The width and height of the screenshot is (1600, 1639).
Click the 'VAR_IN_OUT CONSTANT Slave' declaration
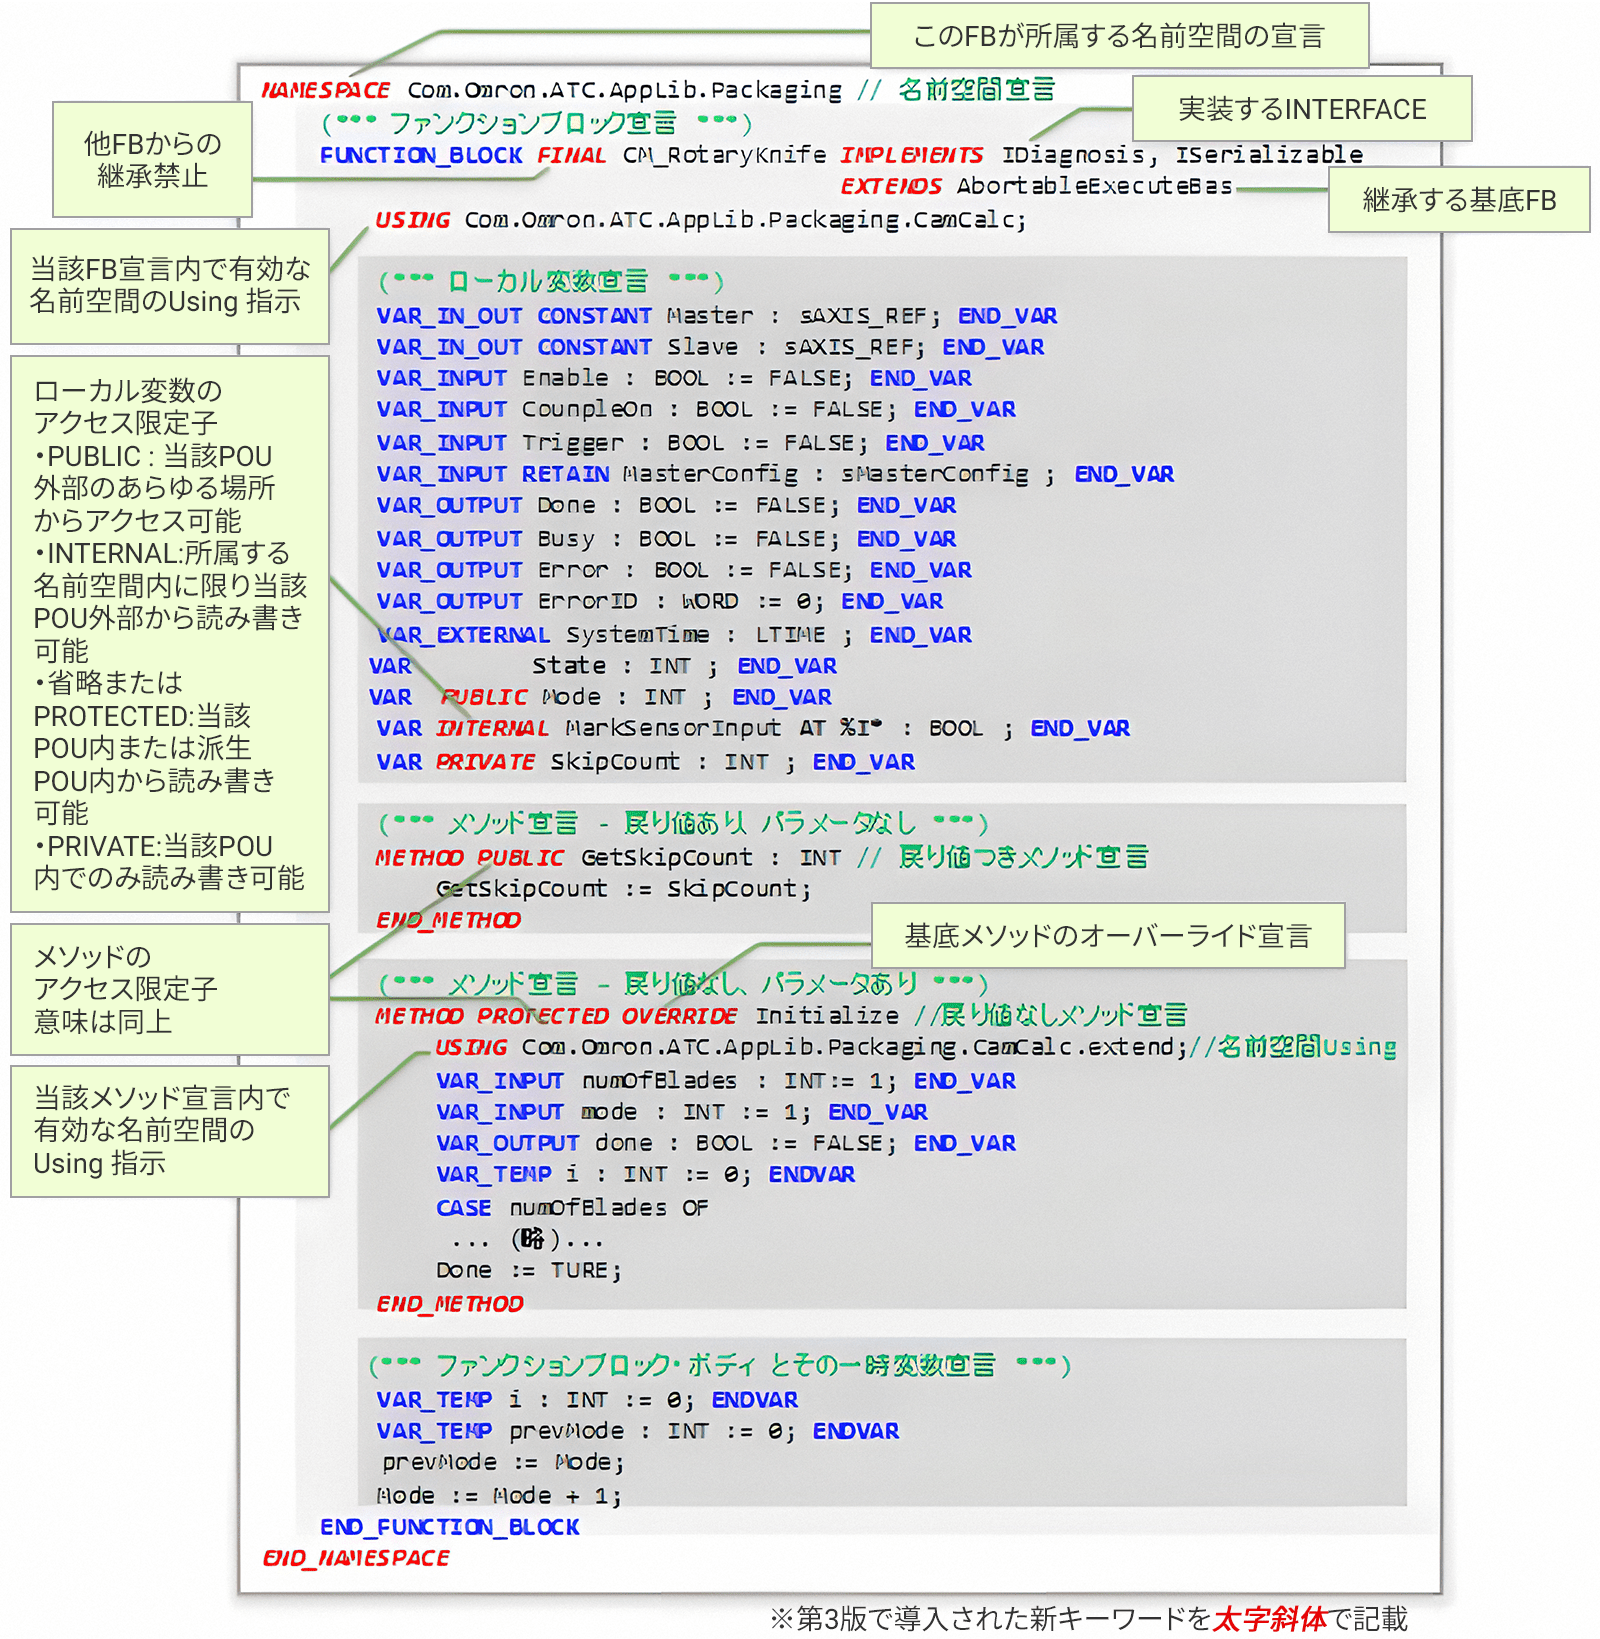[710, 347]
